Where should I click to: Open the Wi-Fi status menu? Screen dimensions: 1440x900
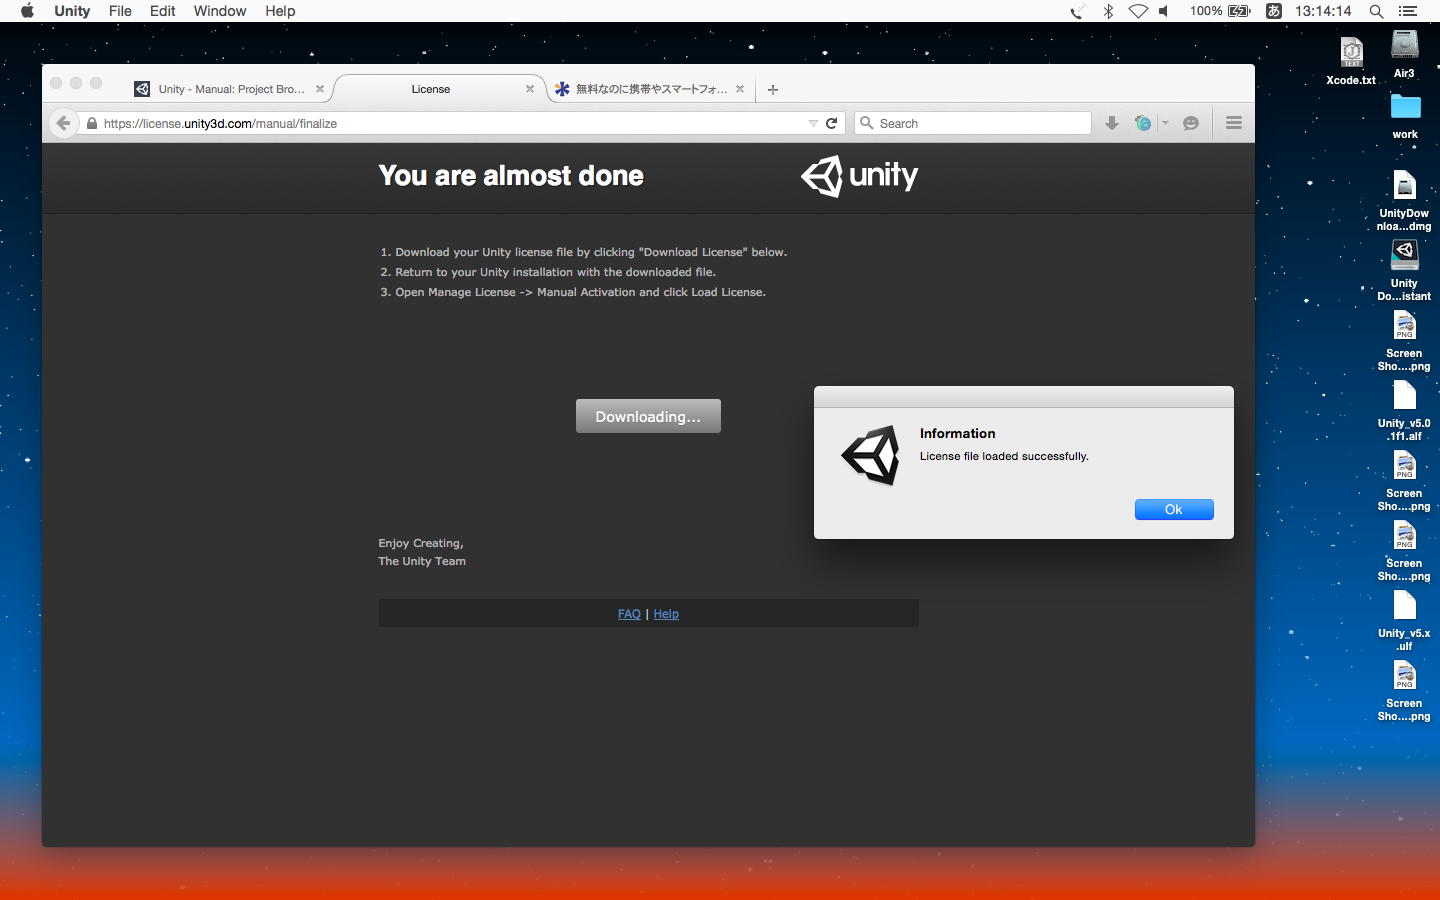point(1138,11)
